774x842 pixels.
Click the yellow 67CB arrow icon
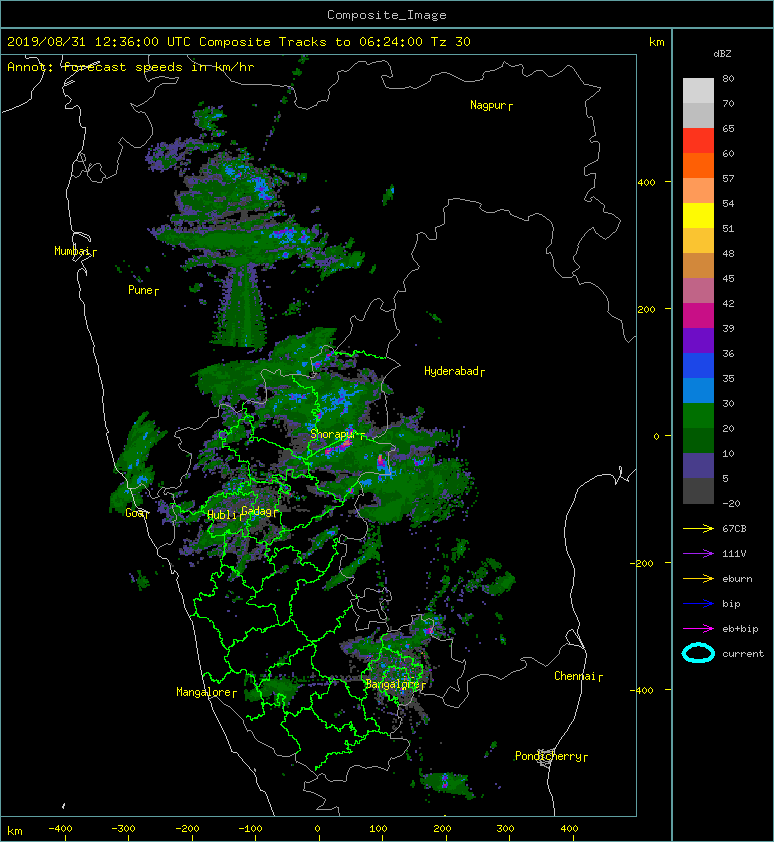point(698,528)
